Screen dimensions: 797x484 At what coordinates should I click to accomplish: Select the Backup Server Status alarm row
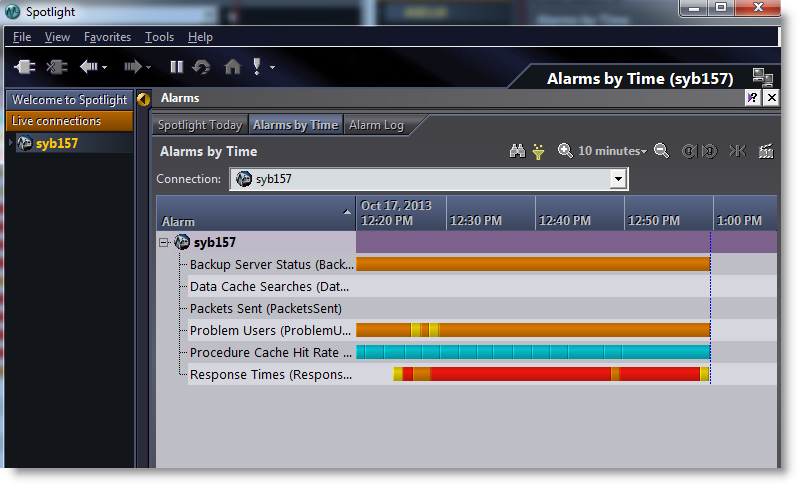coord(271,264)
